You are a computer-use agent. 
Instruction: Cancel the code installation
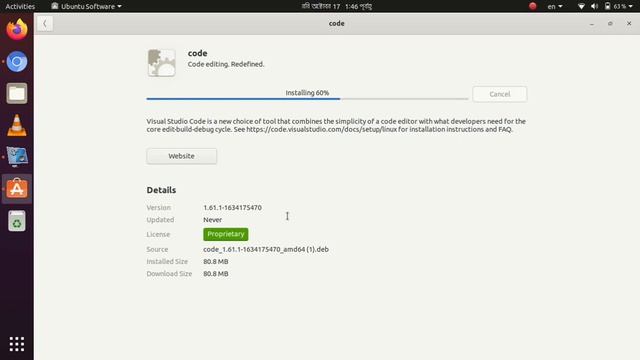pyautogui.click(x=500, y=94)
